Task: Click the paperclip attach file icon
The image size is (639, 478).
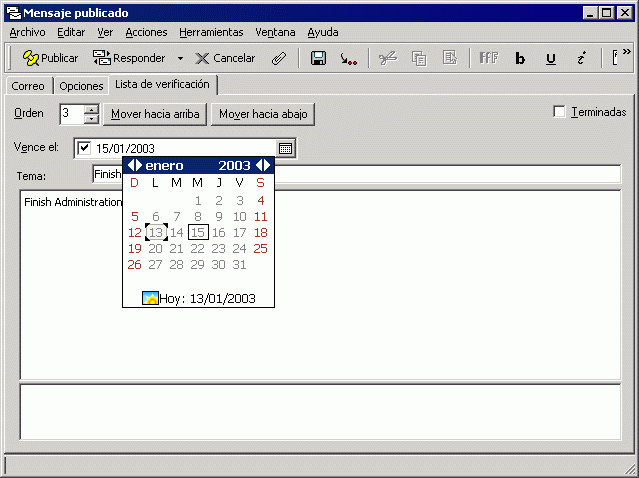Action: coord(279,58)
